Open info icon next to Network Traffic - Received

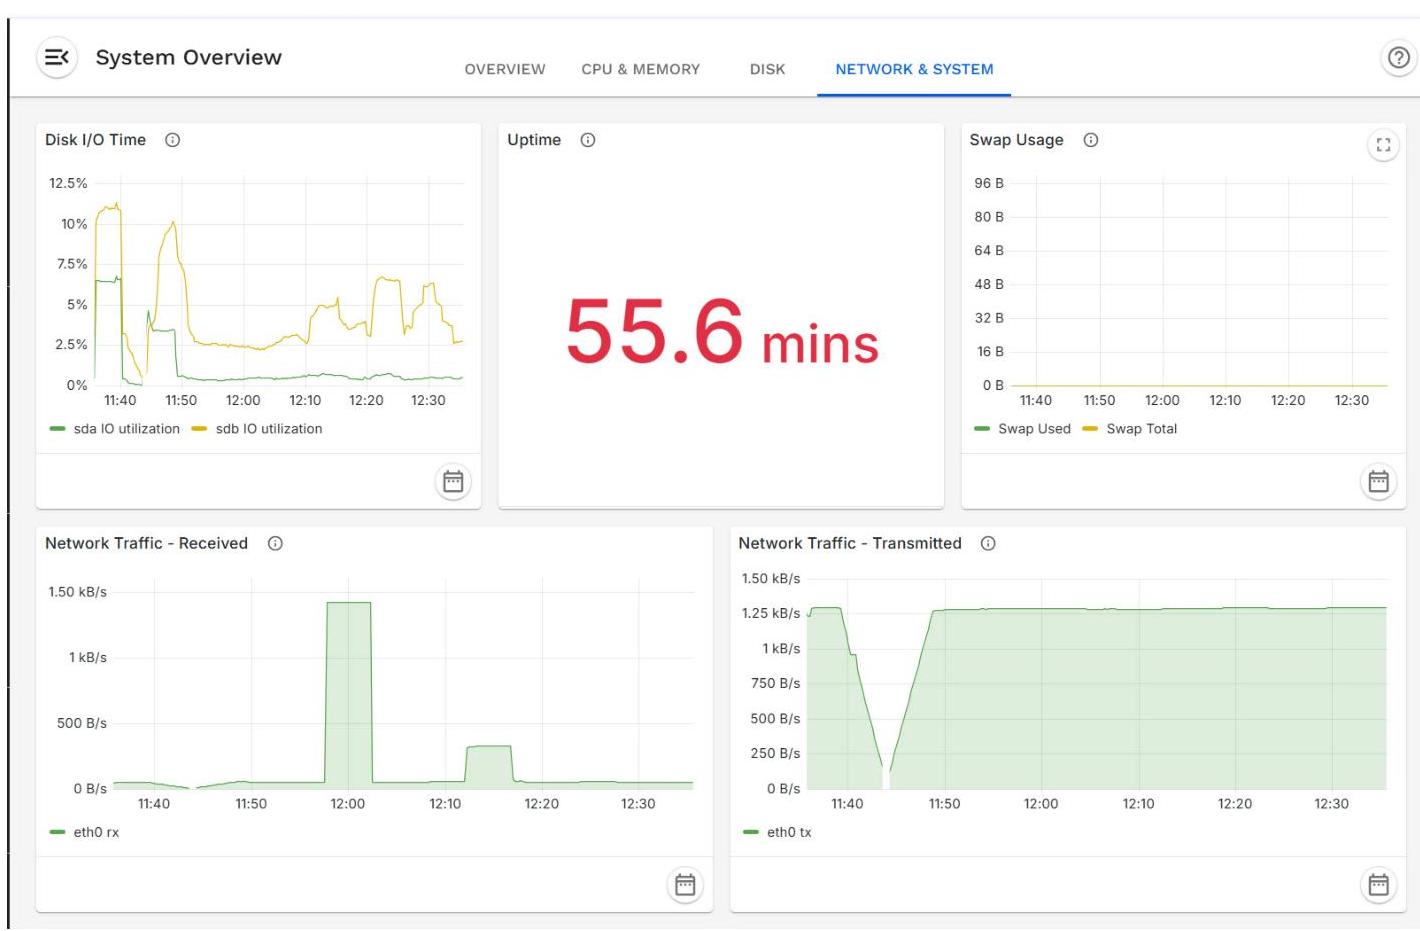pos(275,543)
